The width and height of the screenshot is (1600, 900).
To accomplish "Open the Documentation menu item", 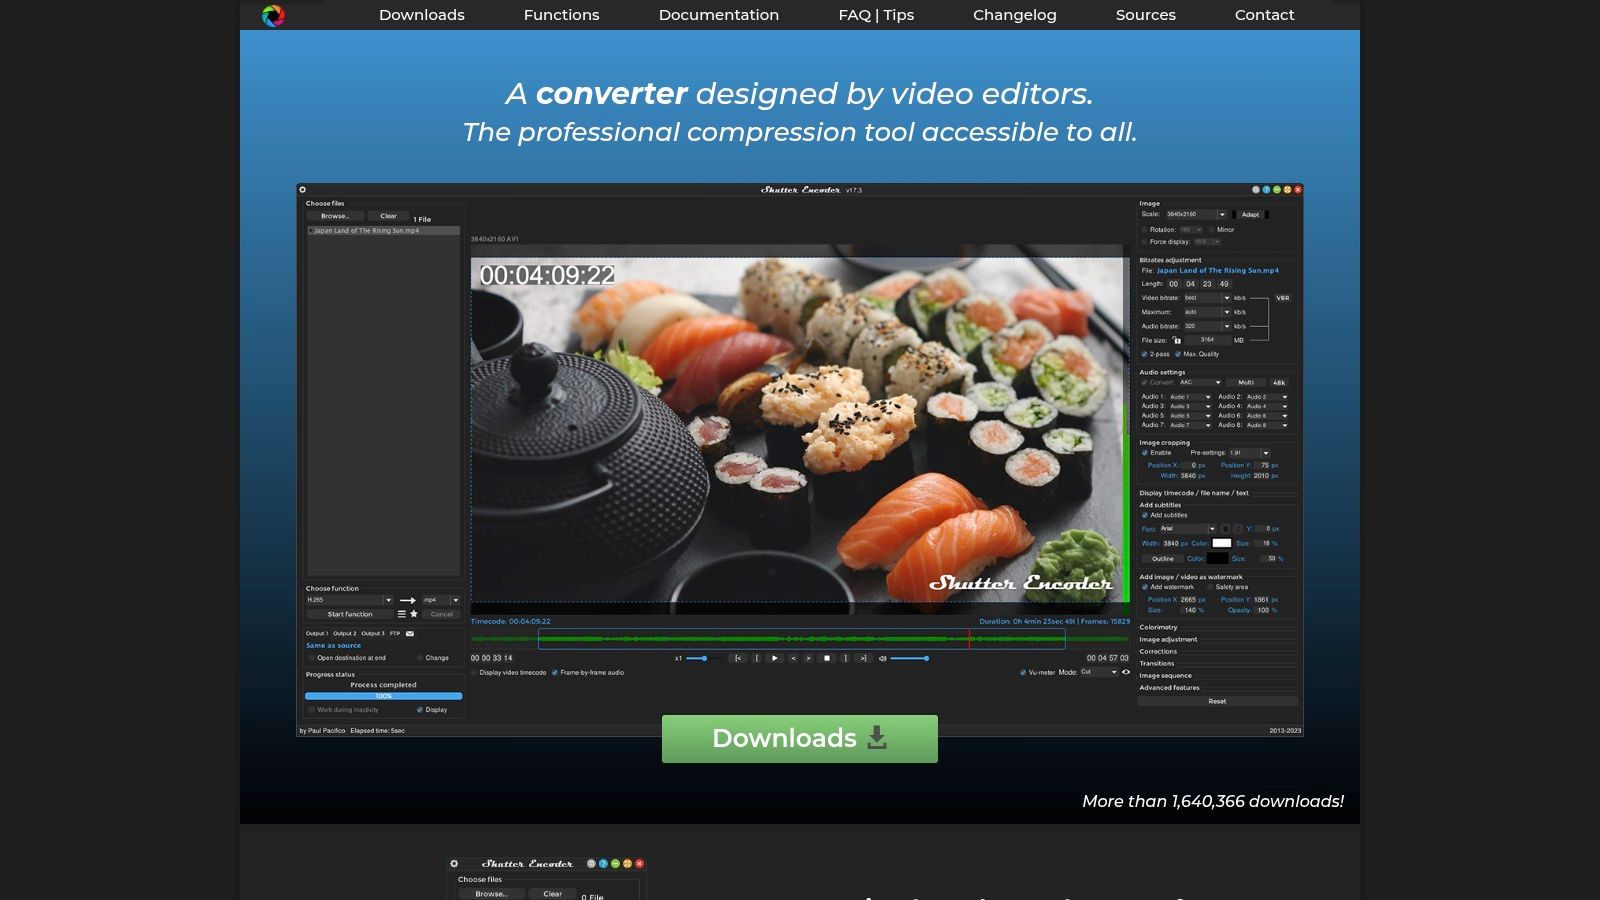I will [719, 15].
